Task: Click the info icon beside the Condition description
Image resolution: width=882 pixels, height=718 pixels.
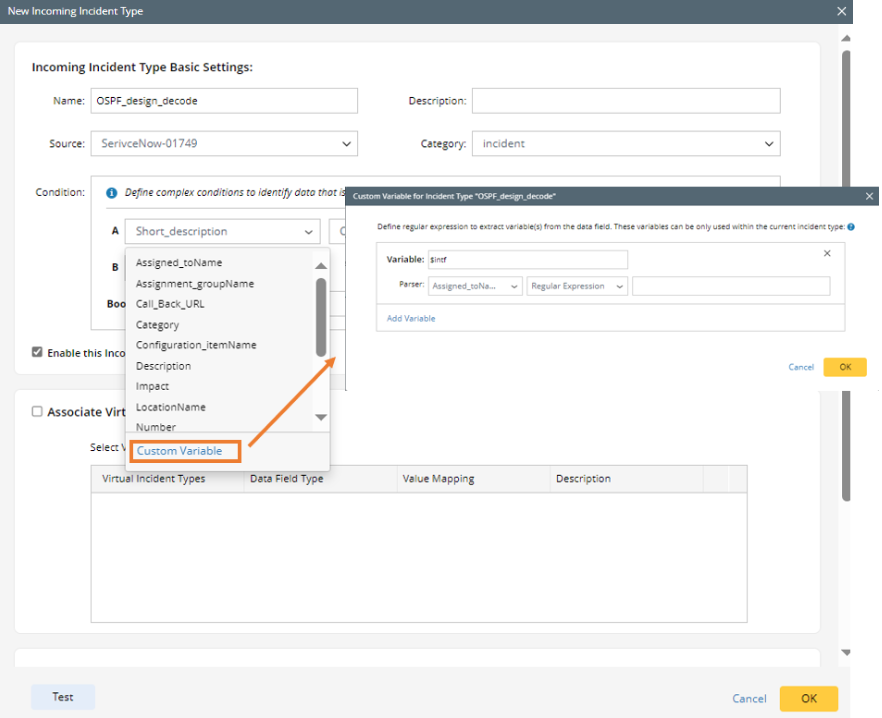Action: tap(112, 193)
